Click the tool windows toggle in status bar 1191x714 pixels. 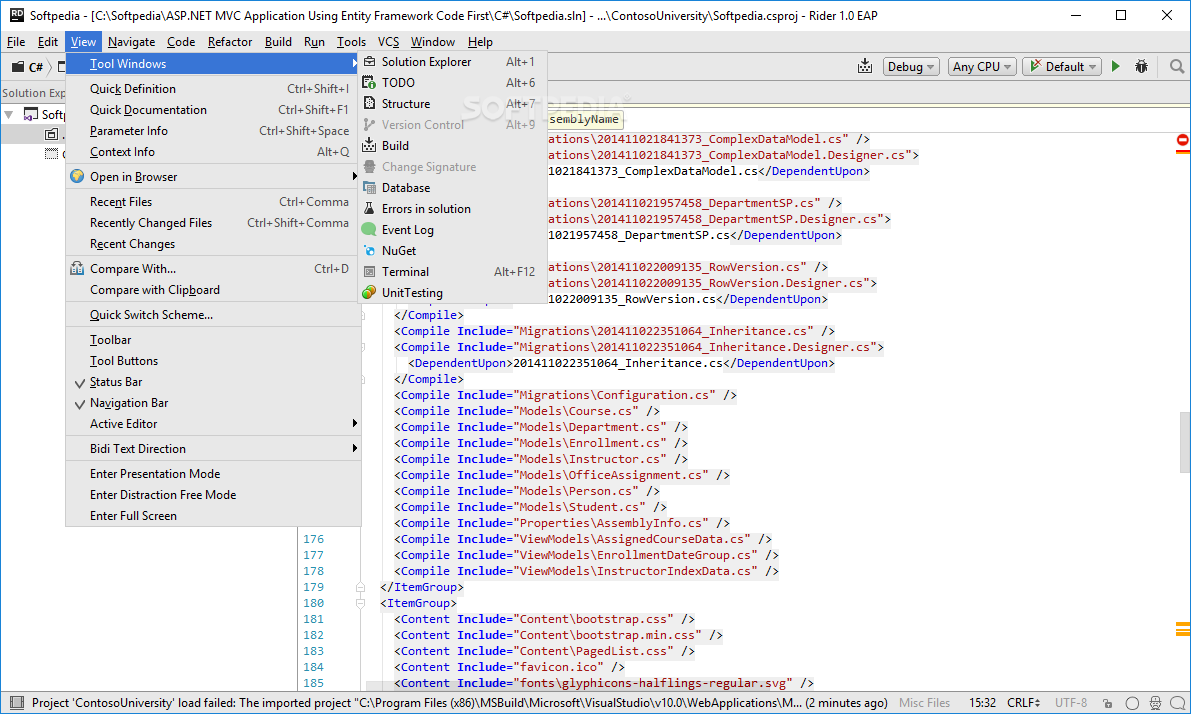(x=17, y=703)
